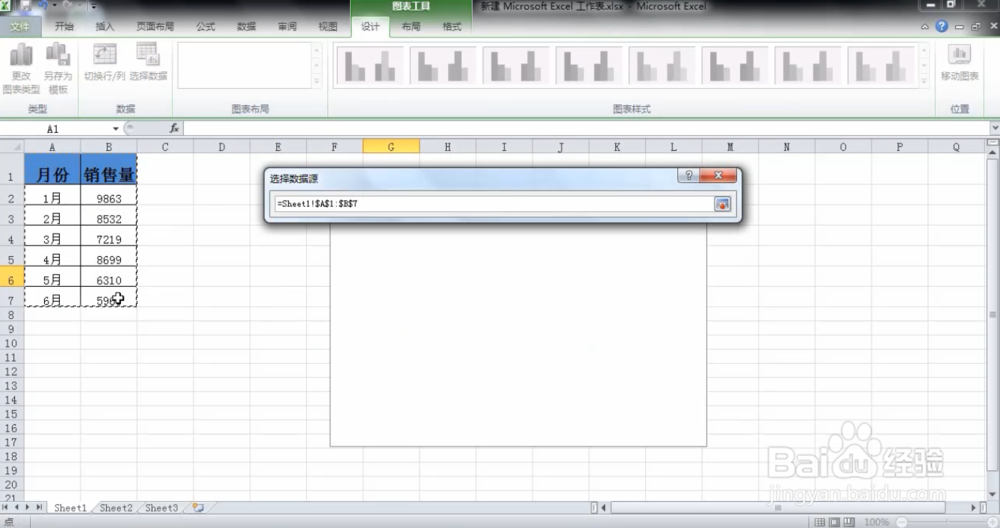The height and width of the screenshot is (528, 1000).
Task: Switch to Sheet2 tab
Action: coord(116,508)
